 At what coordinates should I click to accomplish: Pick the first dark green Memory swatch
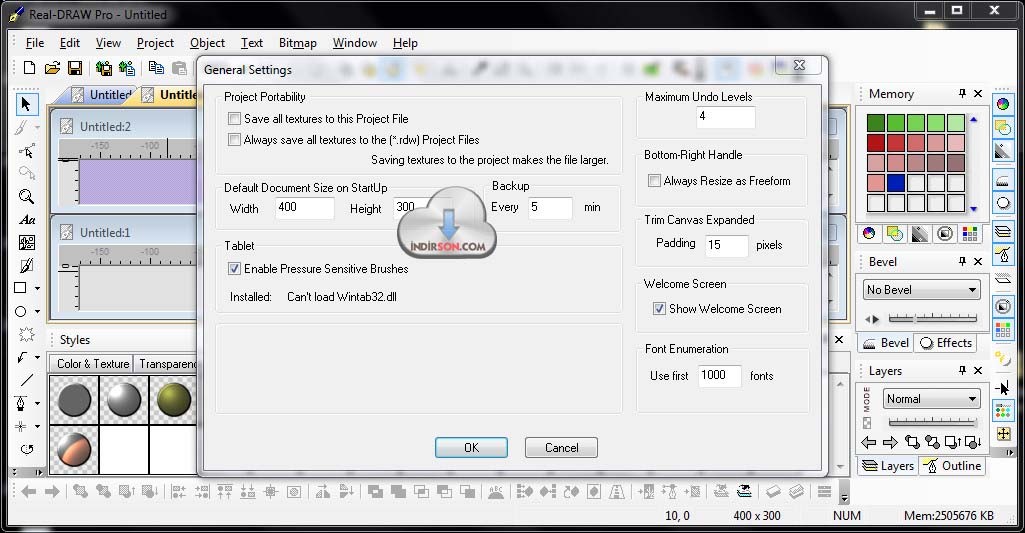coord(876,122)
